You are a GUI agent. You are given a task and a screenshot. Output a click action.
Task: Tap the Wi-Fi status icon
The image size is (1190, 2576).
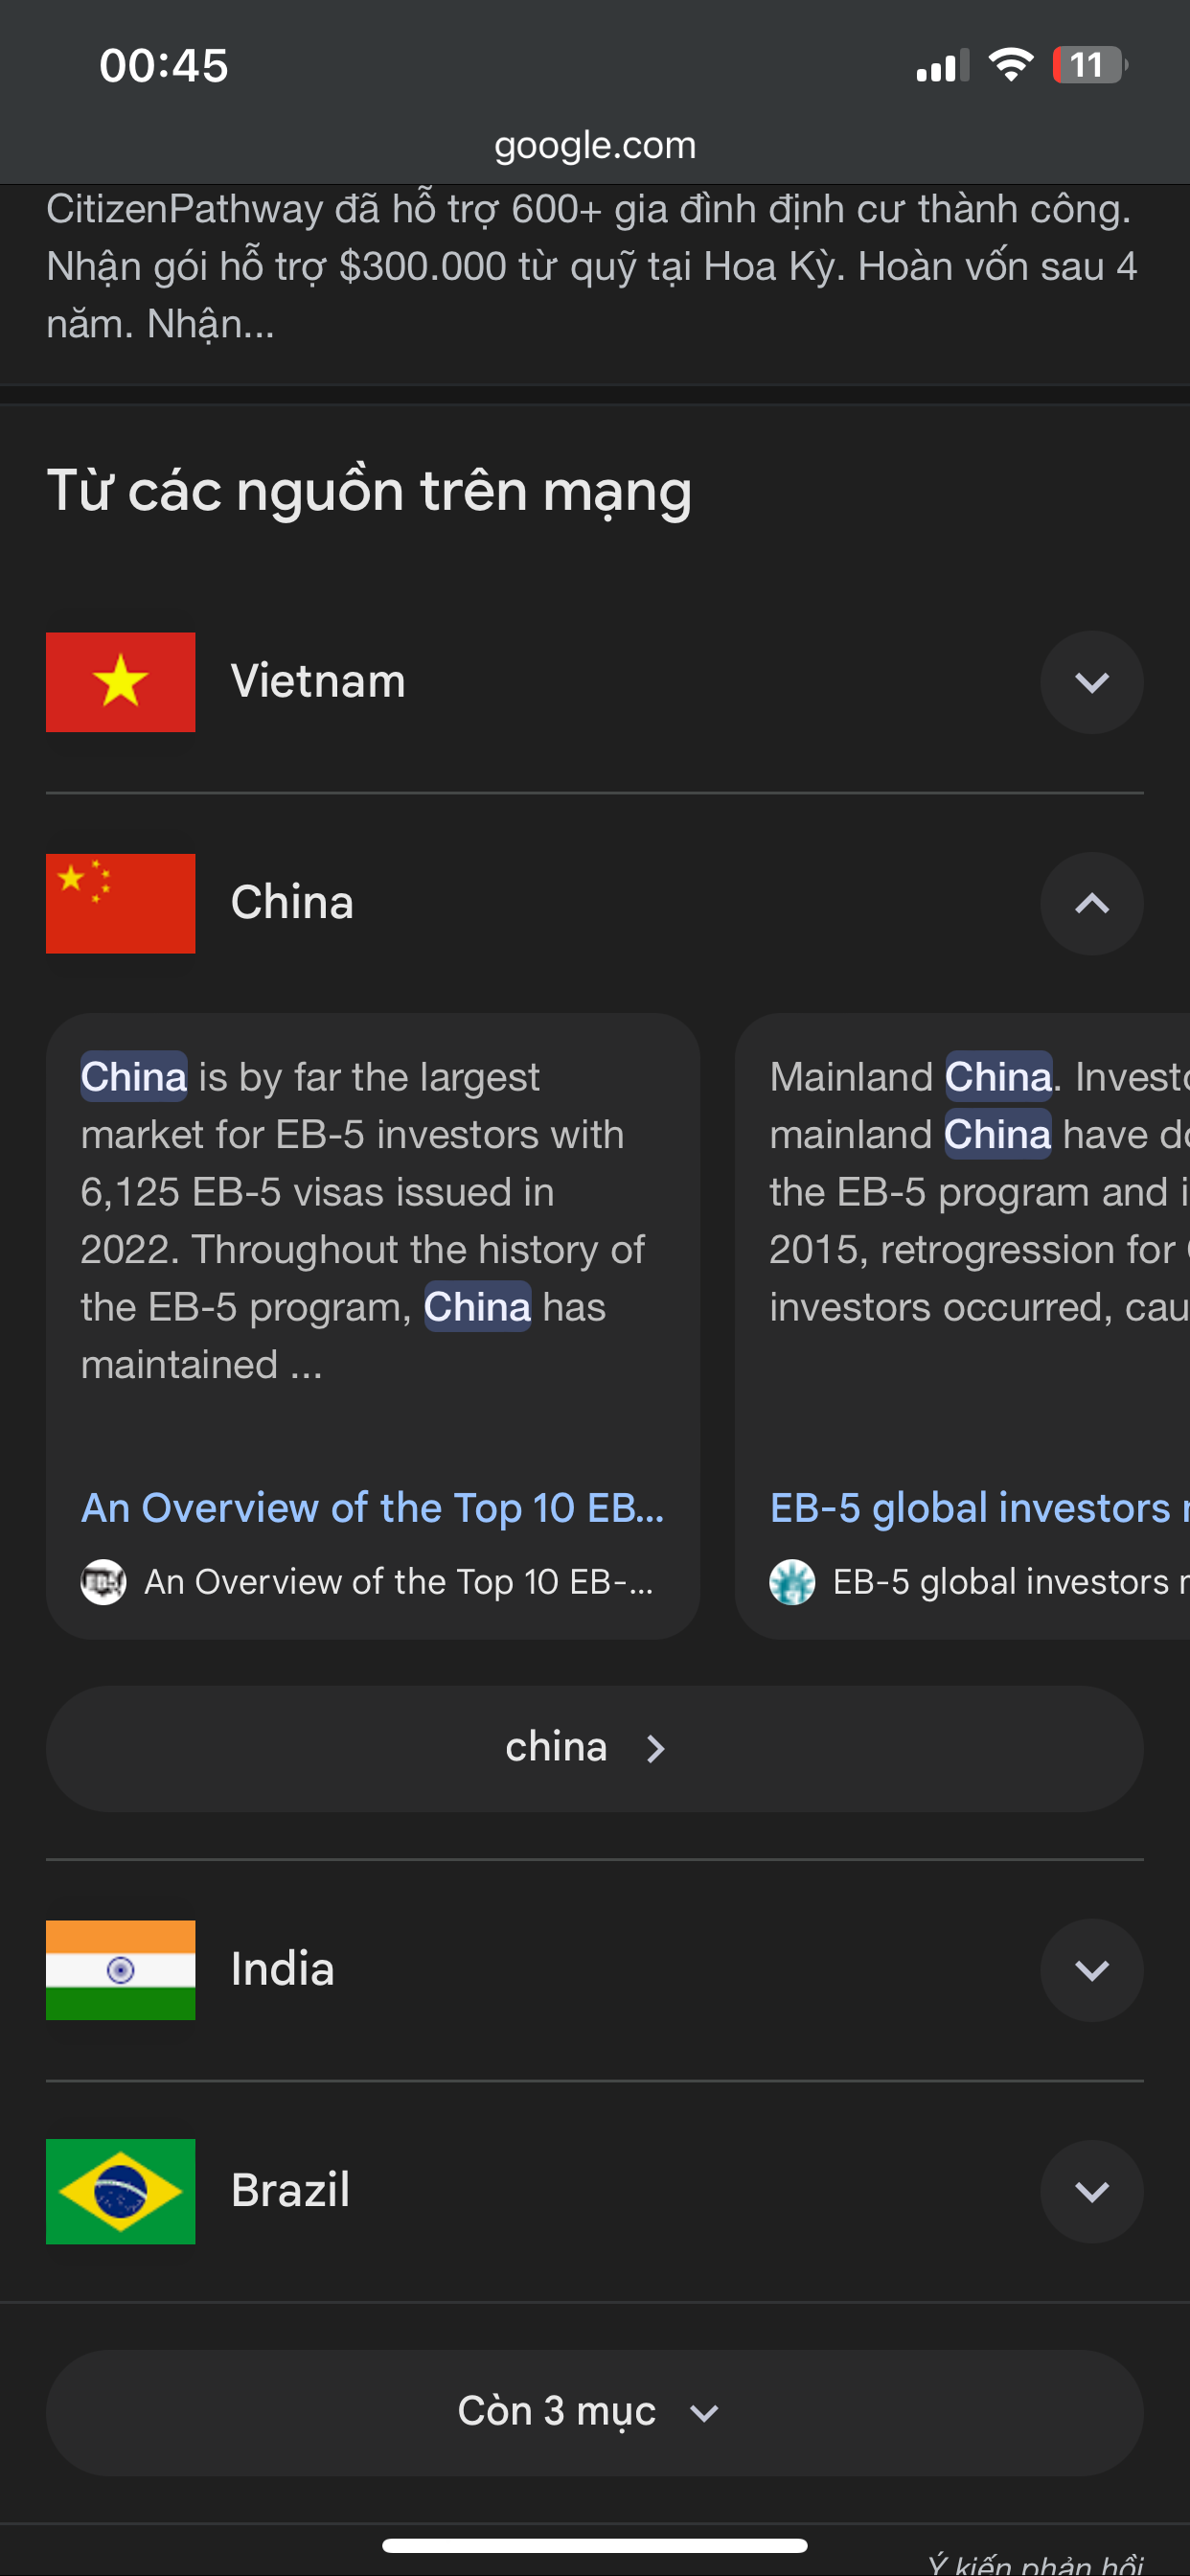pos(1010,66)
